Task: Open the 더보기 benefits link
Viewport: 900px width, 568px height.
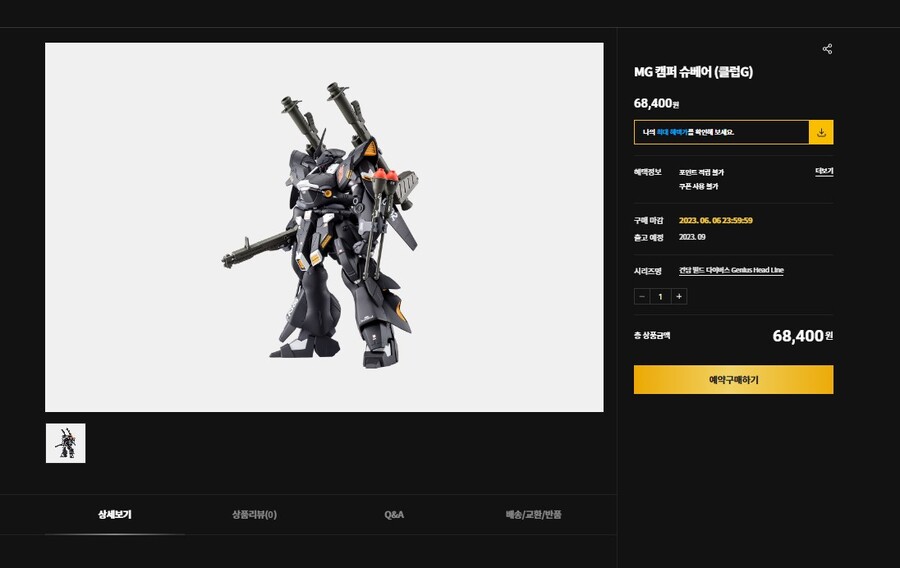Action: [x=824, y=172]
